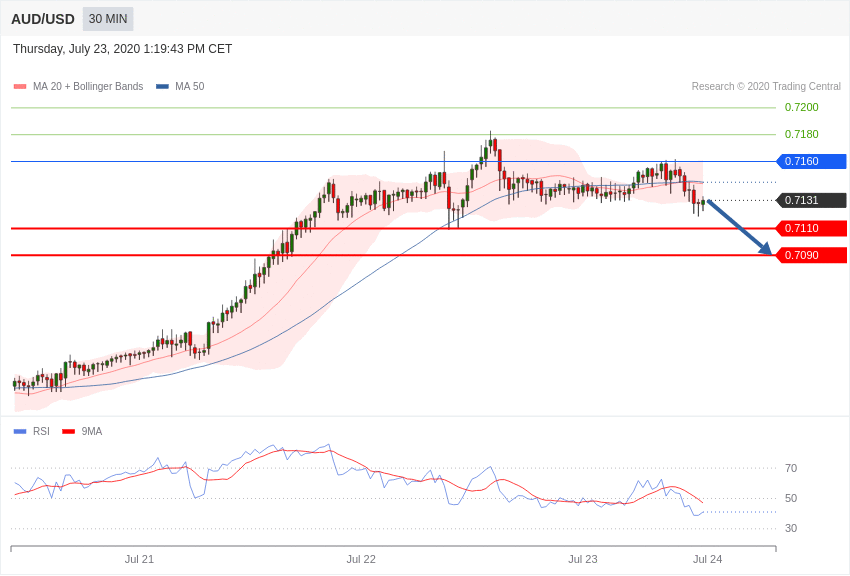Click the RSI 70 axis value
Image resolution: width=850 pixels, height=576 pixels.
791,468
